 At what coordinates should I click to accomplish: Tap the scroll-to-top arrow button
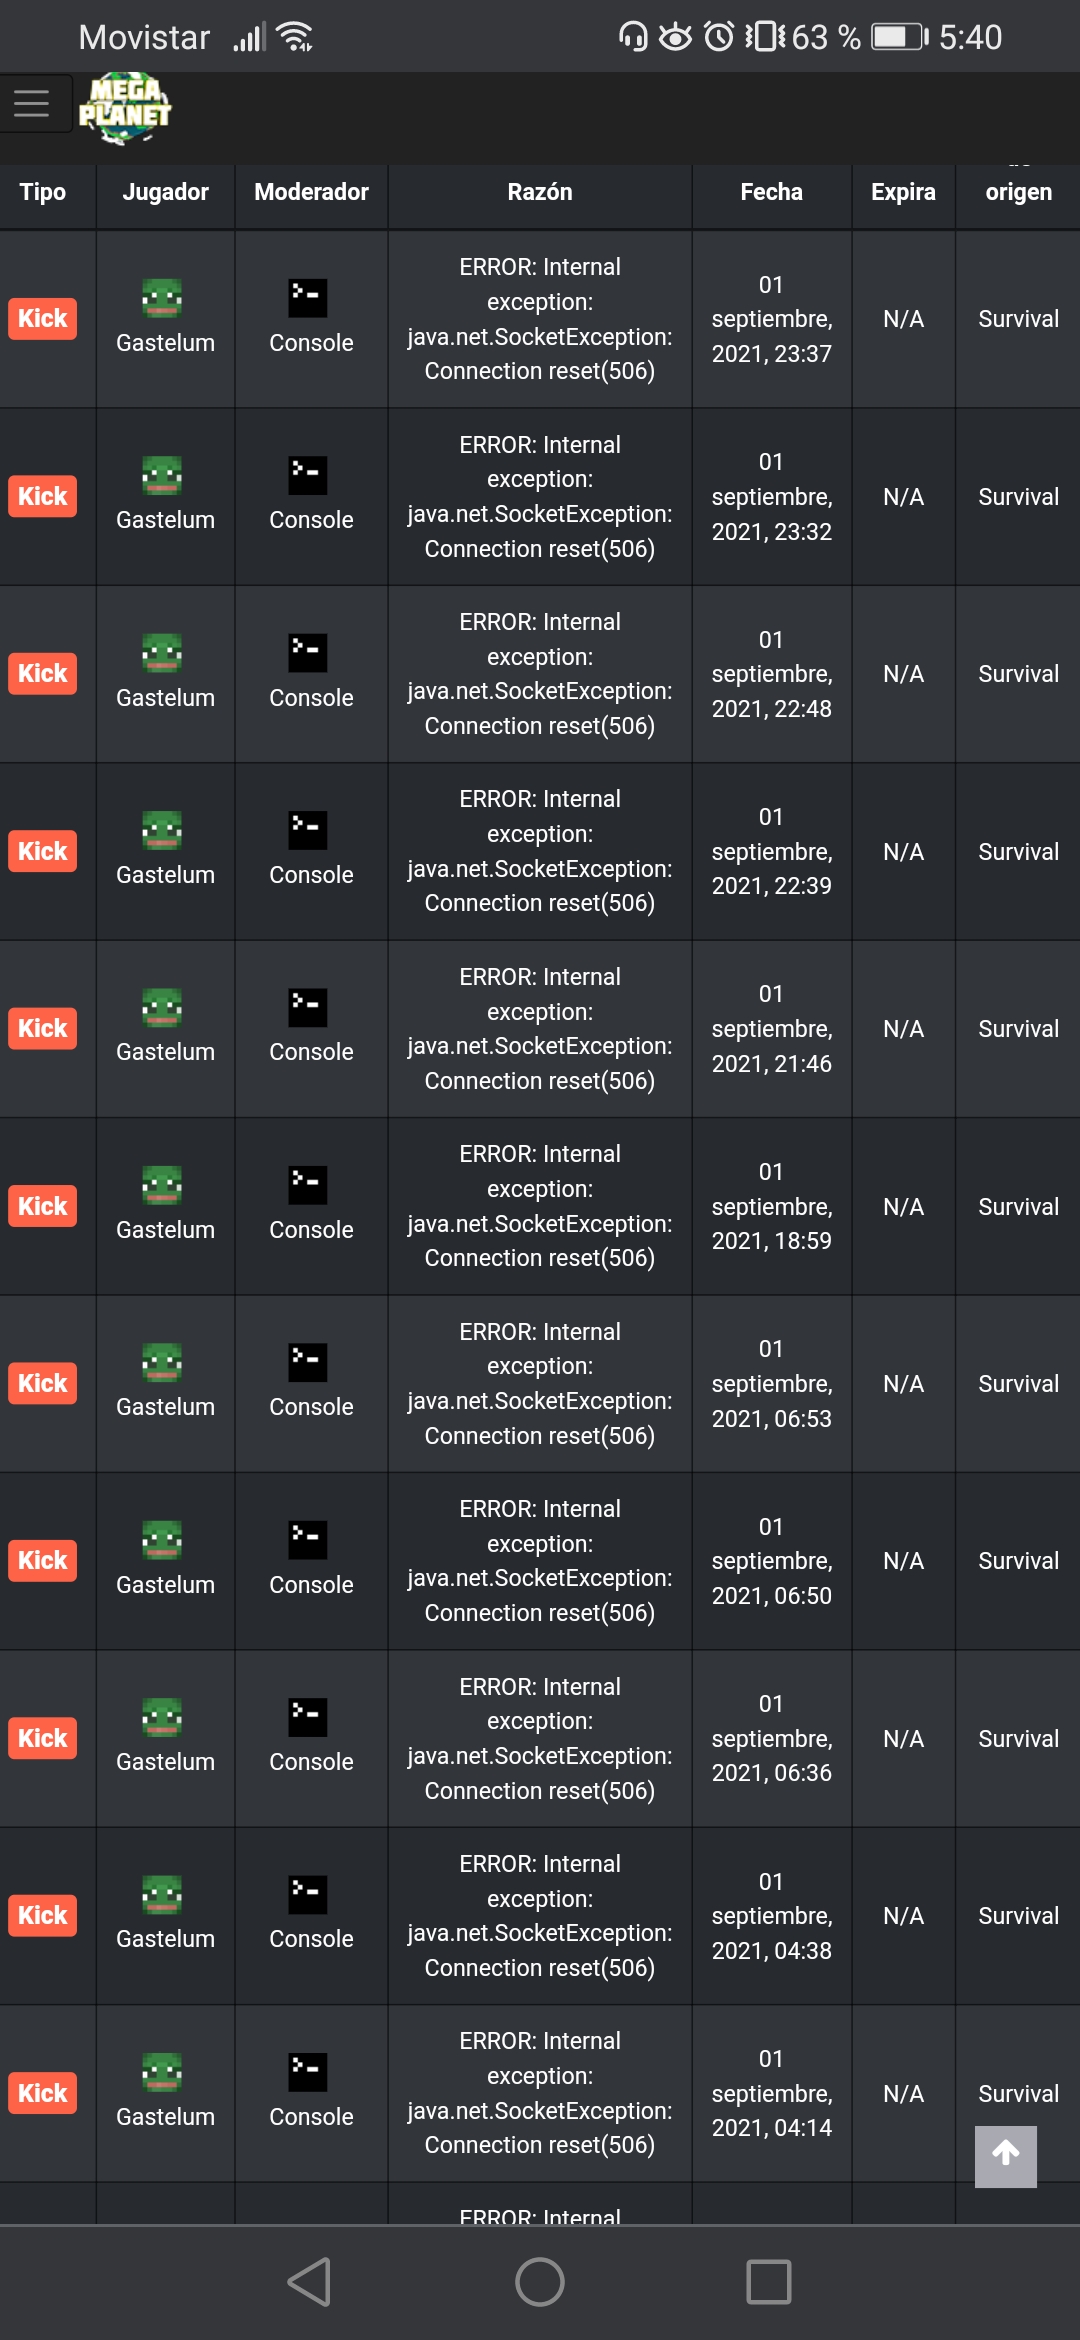tap(1005, 2156)
